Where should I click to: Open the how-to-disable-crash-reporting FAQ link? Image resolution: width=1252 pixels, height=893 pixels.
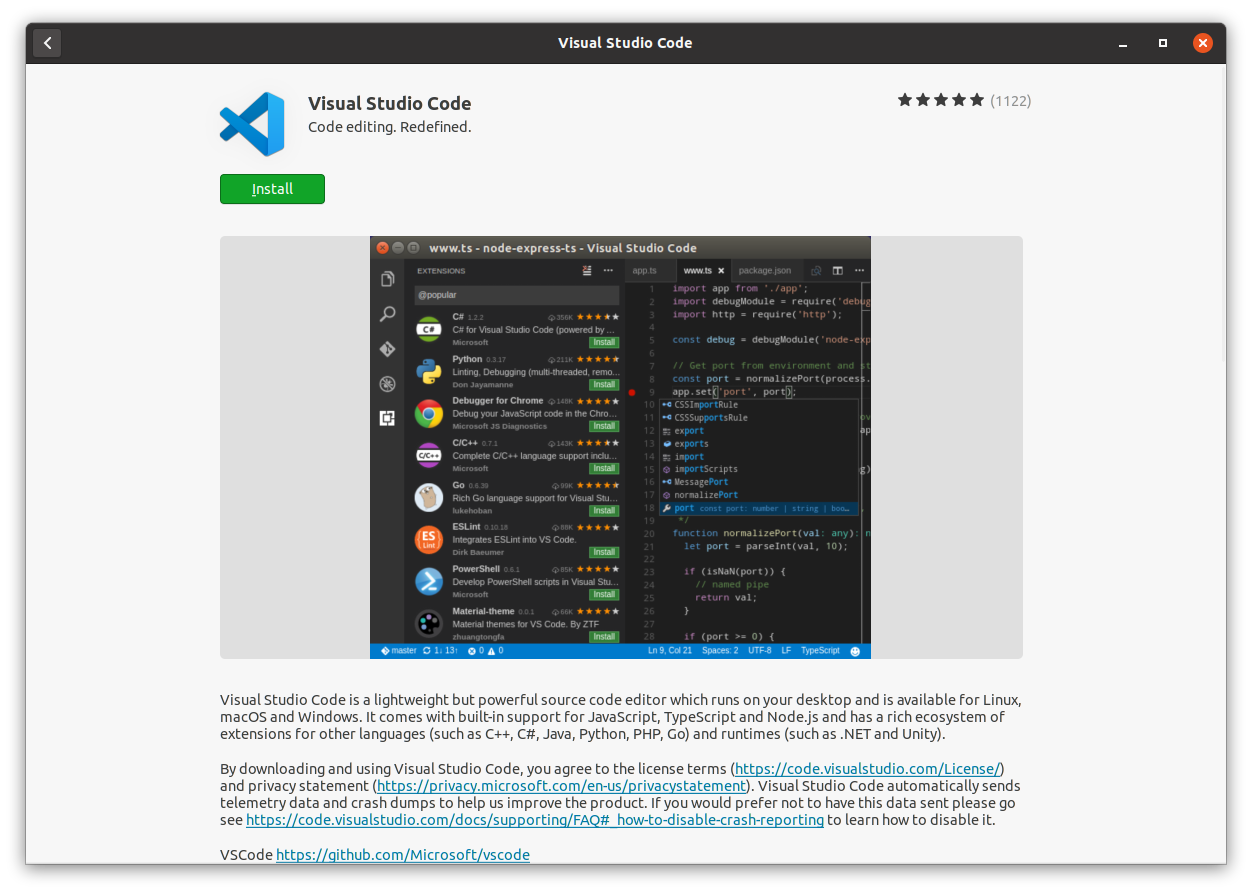535,820
